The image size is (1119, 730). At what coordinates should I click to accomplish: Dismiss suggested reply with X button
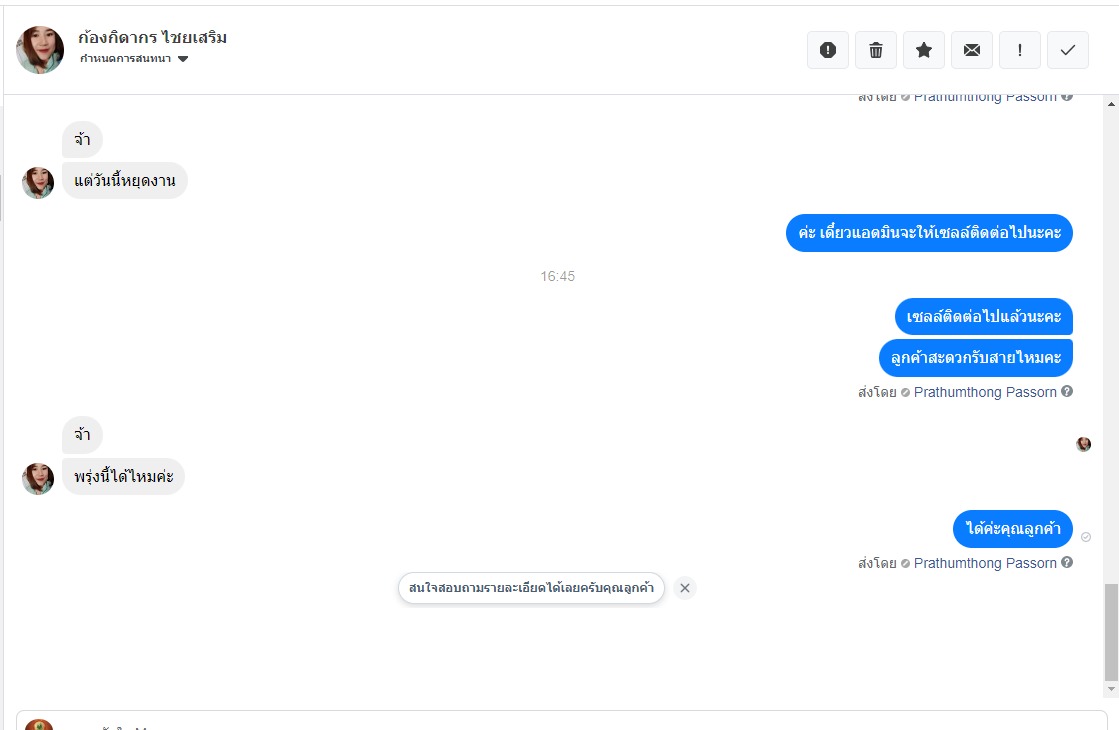[684, 588]
